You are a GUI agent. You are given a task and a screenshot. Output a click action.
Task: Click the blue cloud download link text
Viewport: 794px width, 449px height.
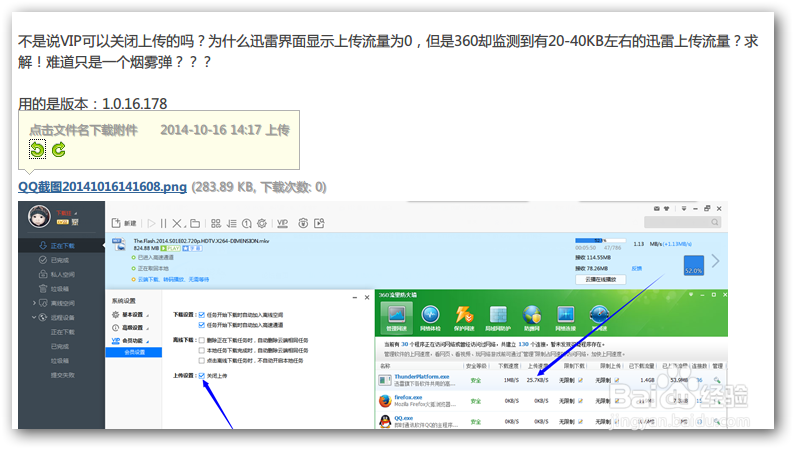pos(173,279)
